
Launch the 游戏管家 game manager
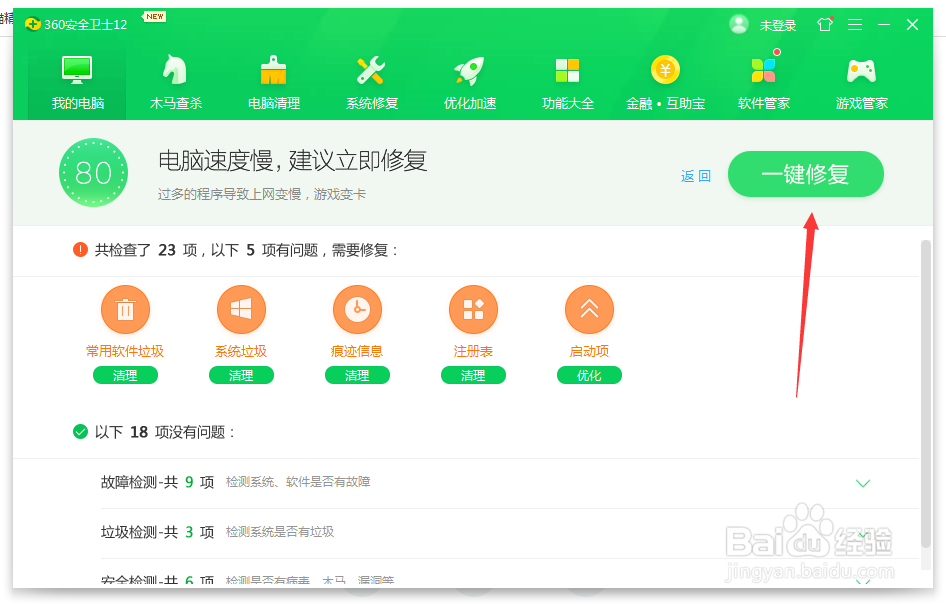coord(862,80)
